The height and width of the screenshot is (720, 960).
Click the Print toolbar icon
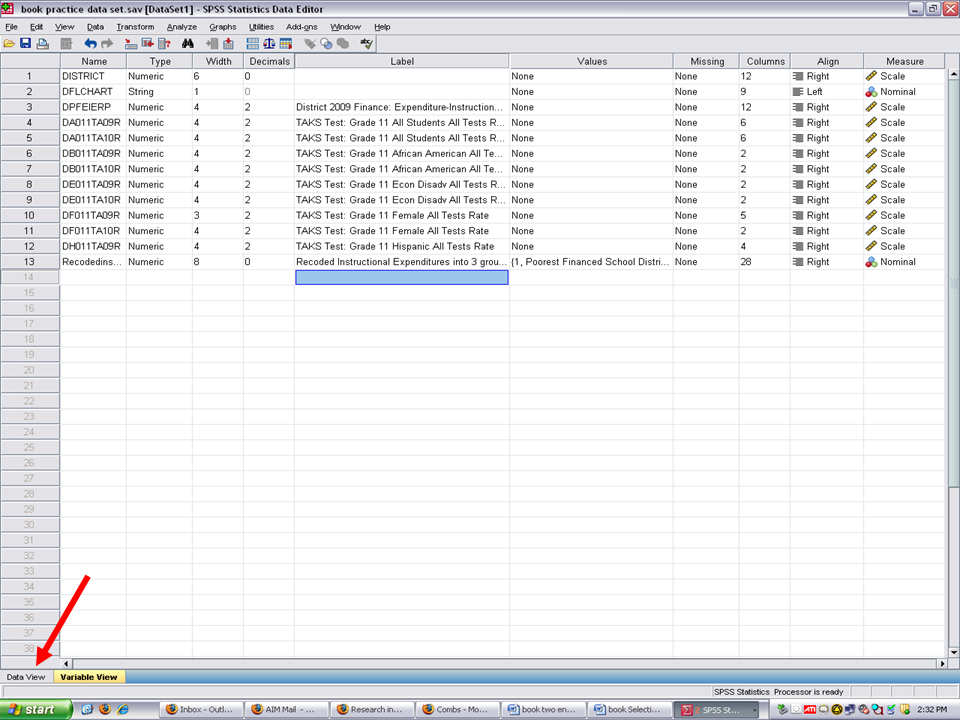[42, 44]
